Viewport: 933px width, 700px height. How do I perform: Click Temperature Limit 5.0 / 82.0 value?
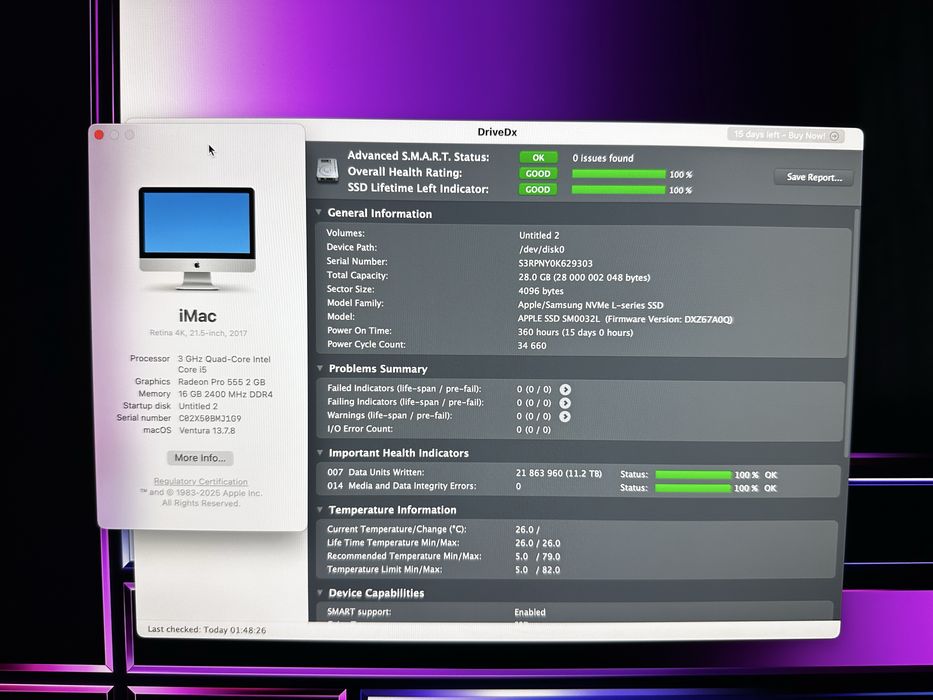(x=537, y=570)
